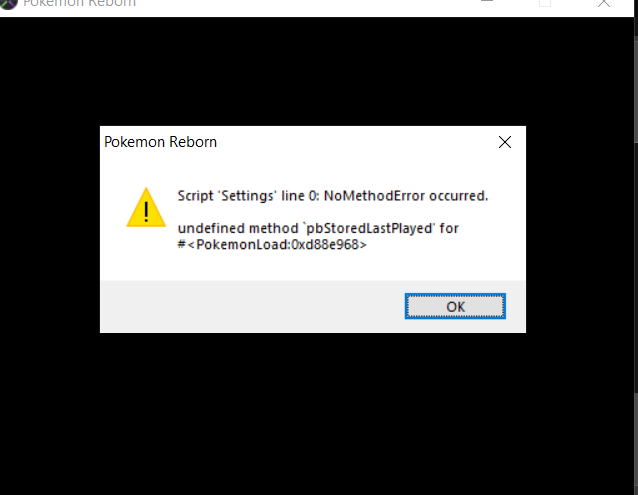Click the OK button in the error dialog
The image size is (638, 495).
click(455, 306)
